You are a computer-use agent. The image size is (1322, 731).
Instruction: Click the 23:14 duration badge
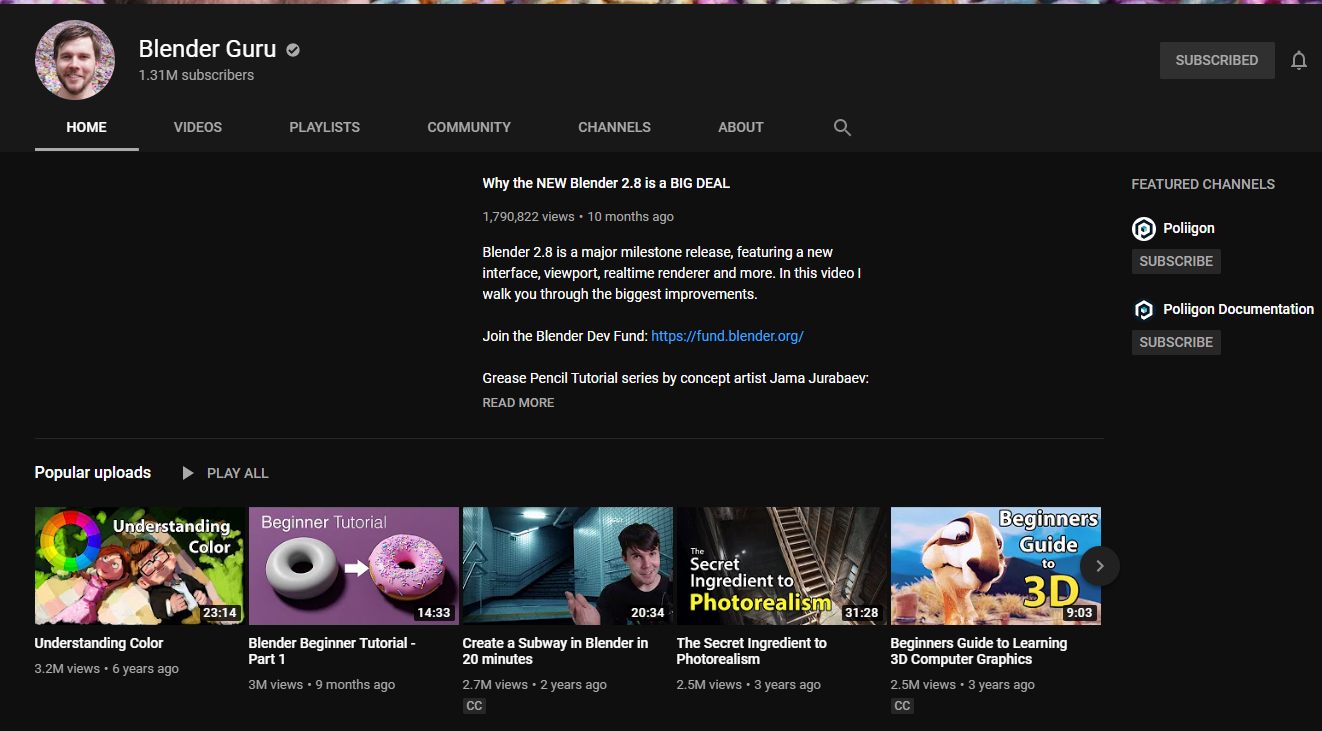click(x=220, y=613)
